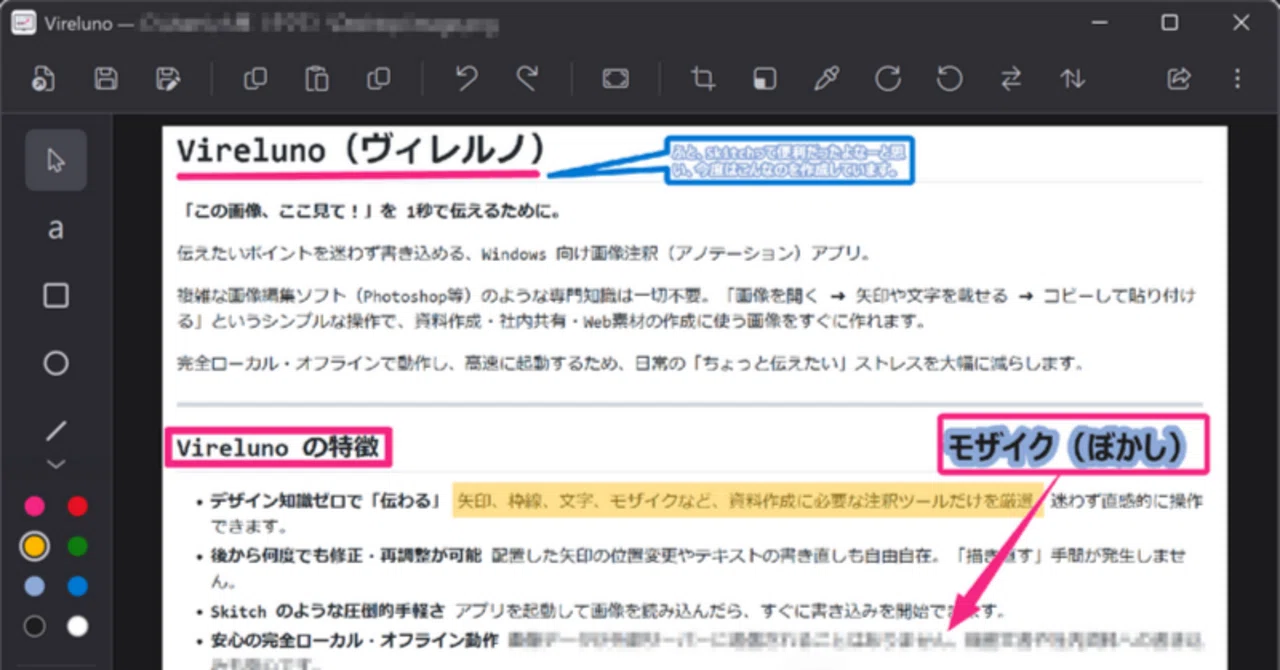Image resolution: width=1280 pixels, height=670 pixels.
Task: Select the rectangle shape tool
Action: tap(56, 295)
